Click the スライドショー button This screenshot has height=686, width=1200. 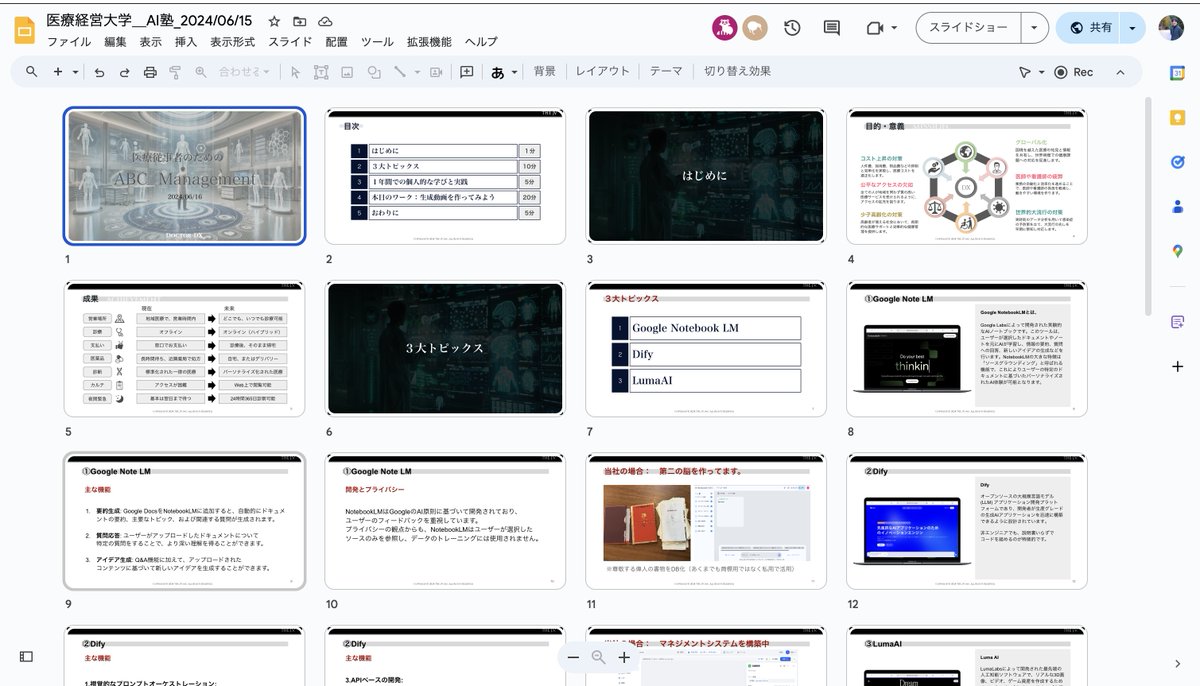[x=968, y=28]
